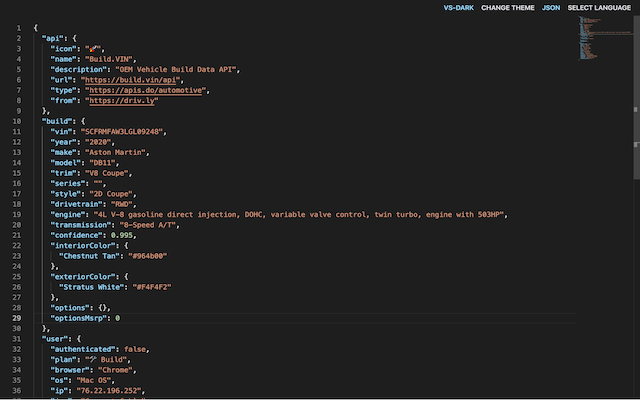Click the "#F4F4F2" color value
This screenshot has height=400, width=640.
pyautogui.click(x=152, y=287)
